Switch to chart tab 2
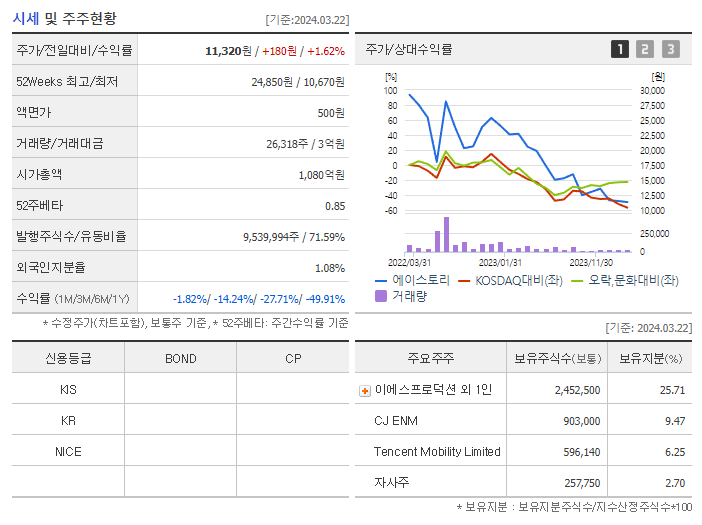Image resolution: width=702 pixels, height=525 pixels. point(645,49)
